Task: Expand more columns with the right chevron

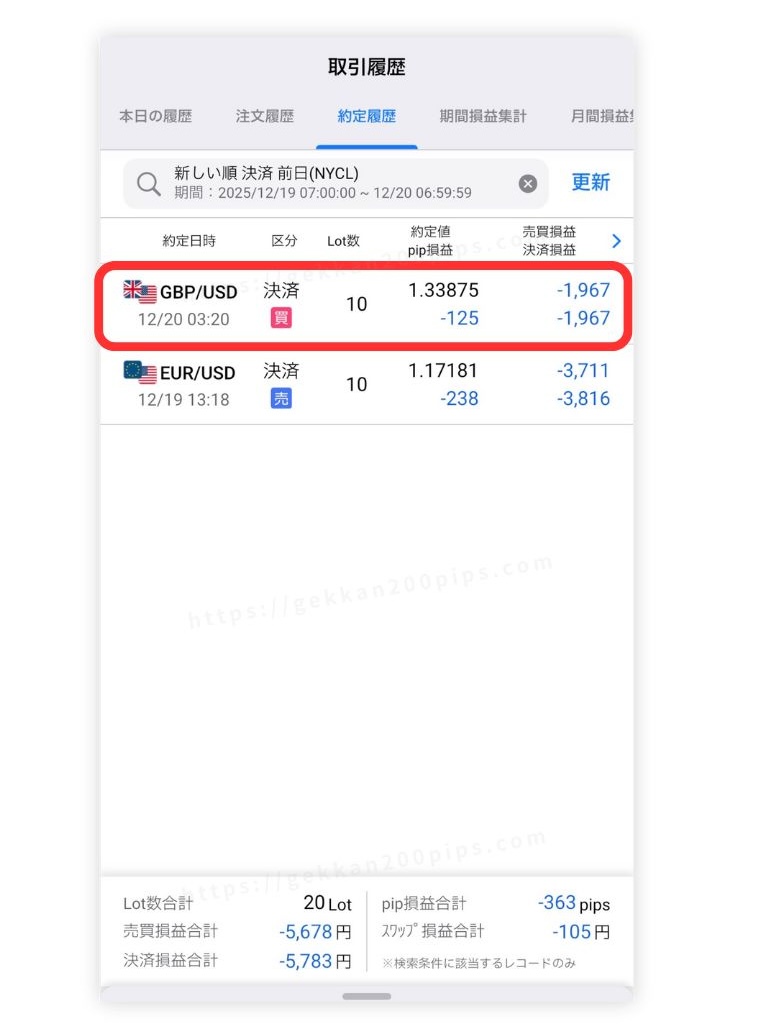Action: pos(616,241)
